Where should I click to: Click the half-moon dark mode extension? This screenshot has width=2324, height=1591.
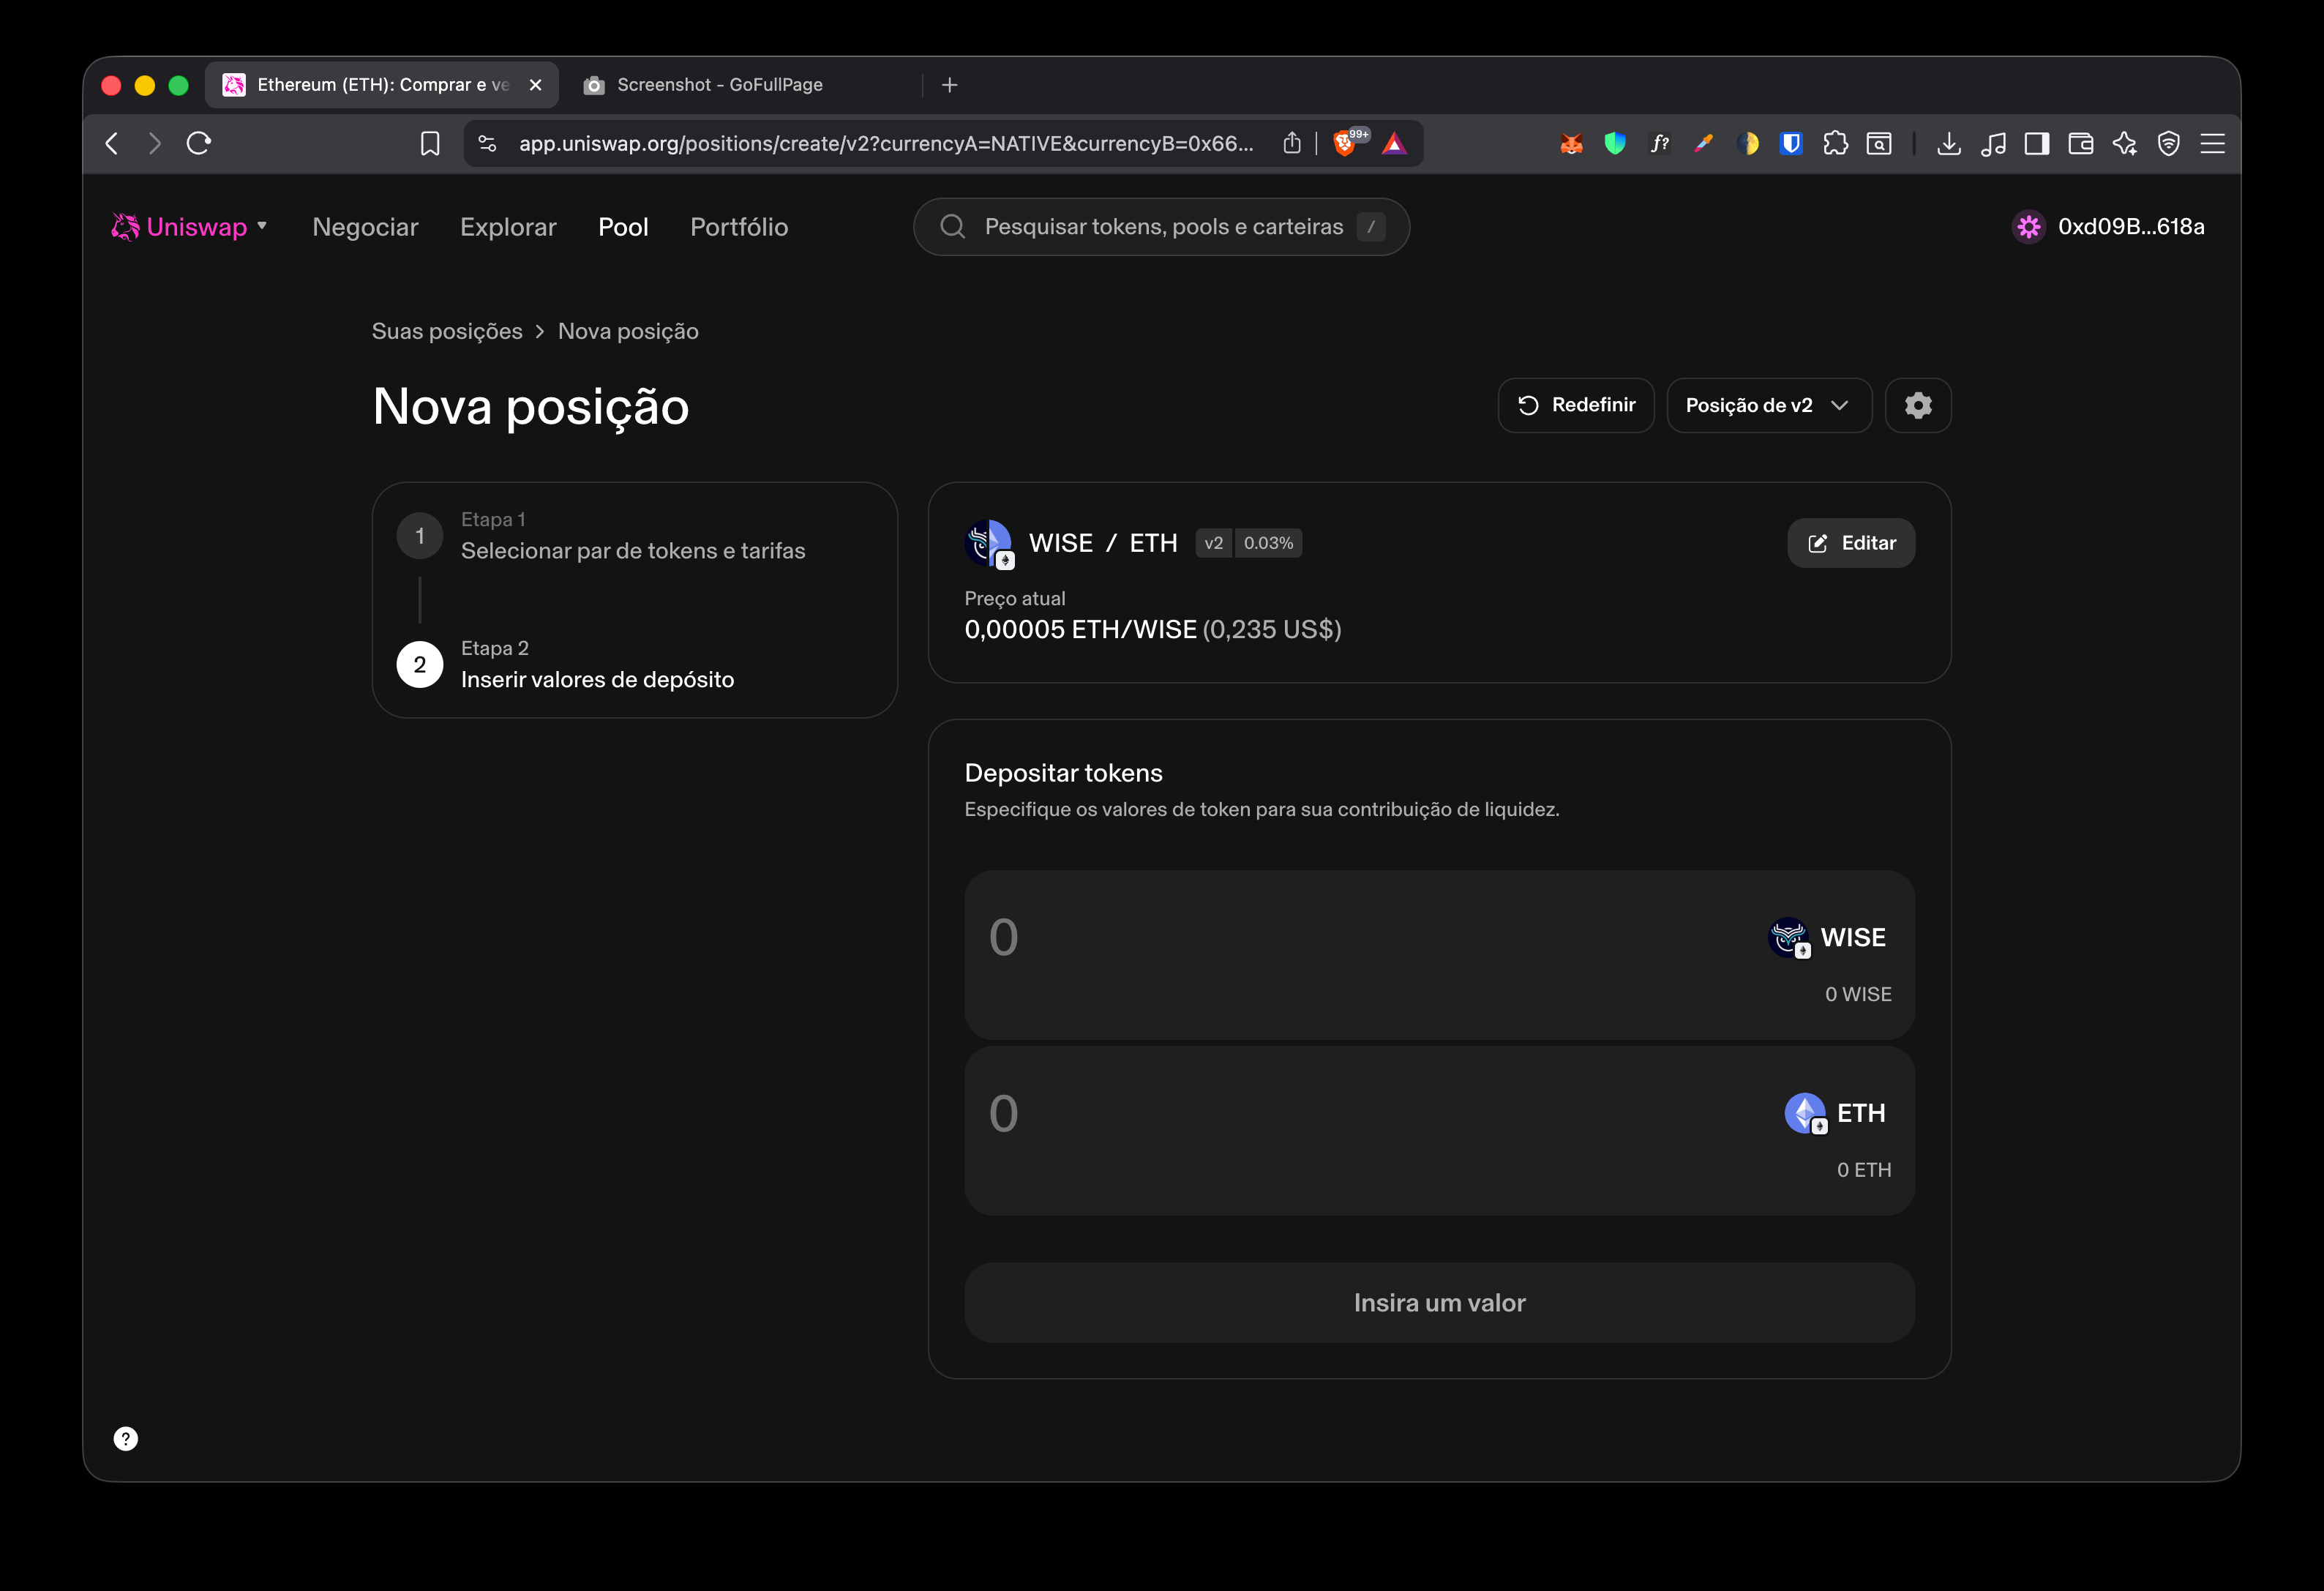[1748, 144]
